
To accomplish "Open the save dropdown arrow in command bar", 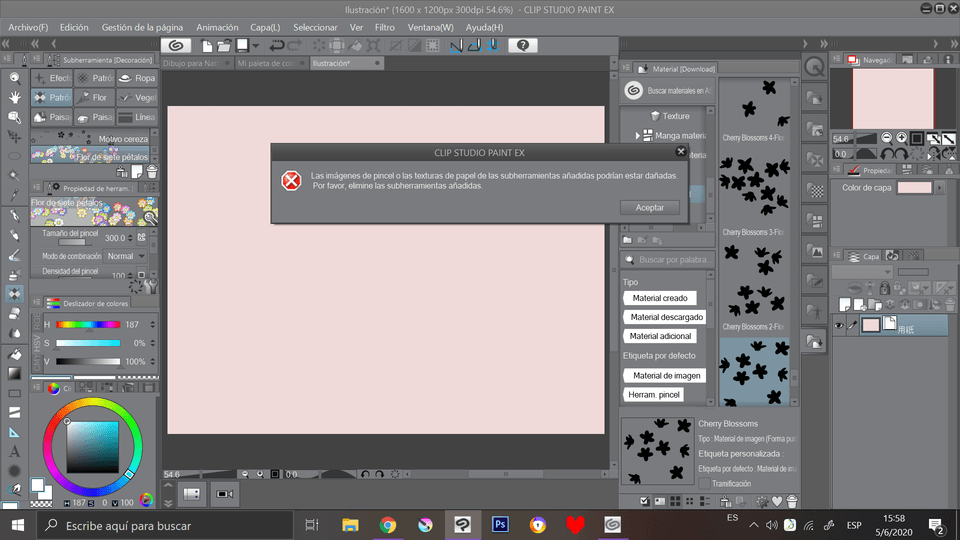I will pyautogui.click(x=256, y=45).
